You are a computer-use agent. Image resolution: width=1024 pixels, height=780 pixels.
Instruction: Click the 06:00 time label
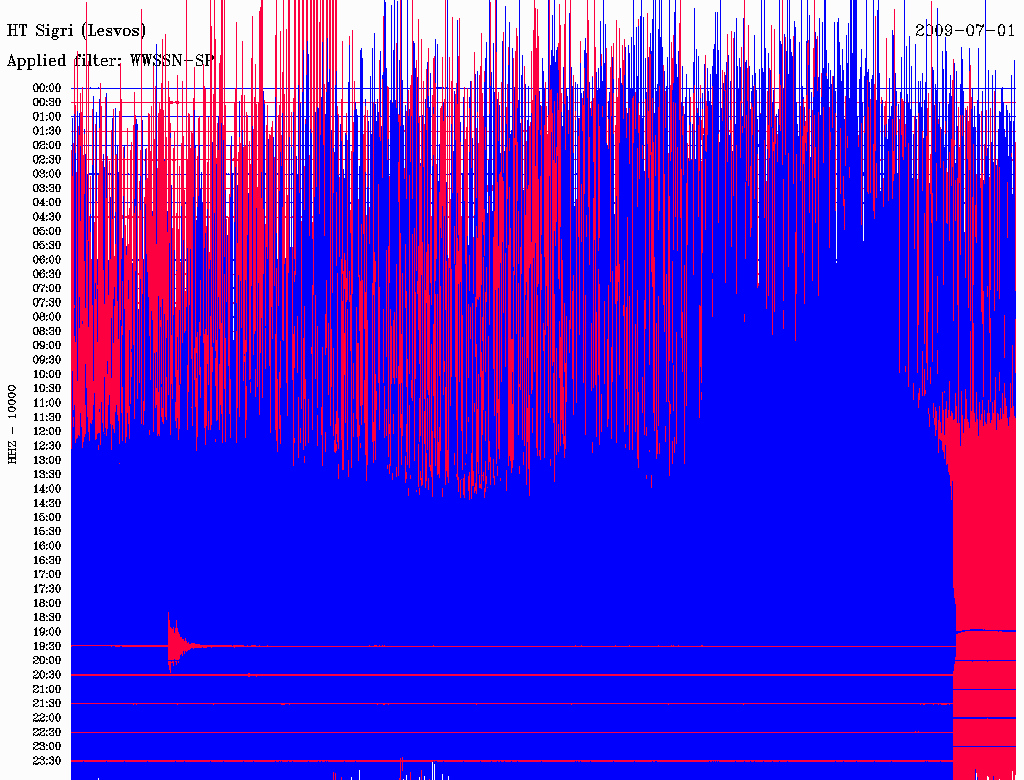pos(47,260)
